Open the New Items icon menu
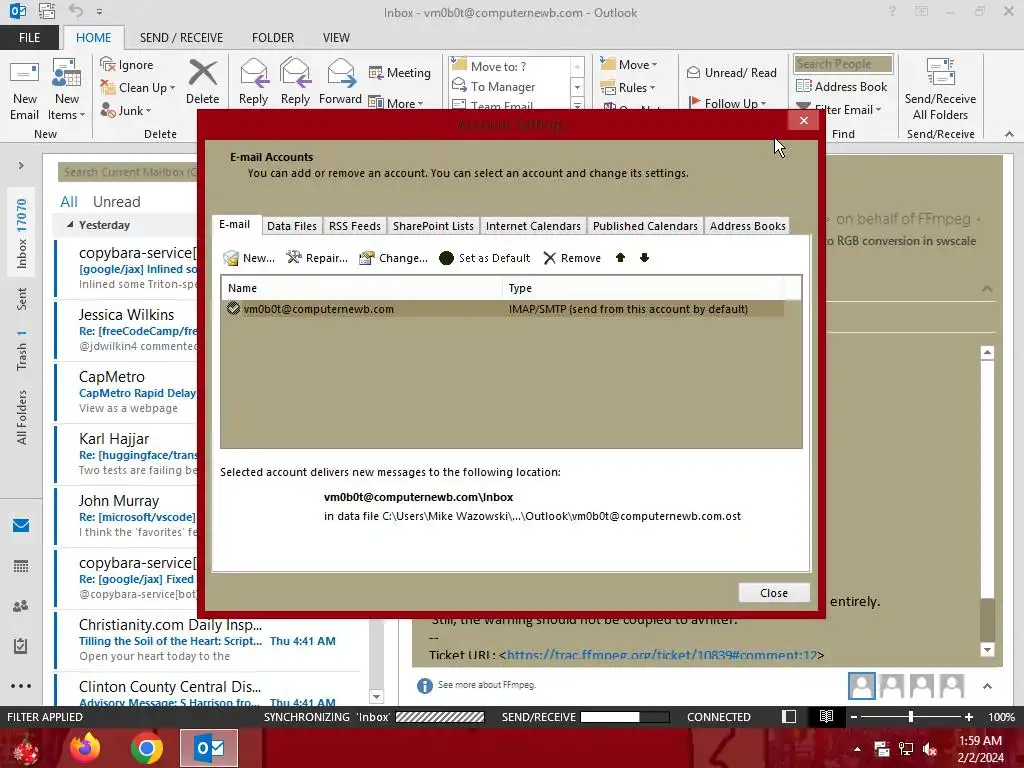The image size is (1024, 768). point(67,74)
